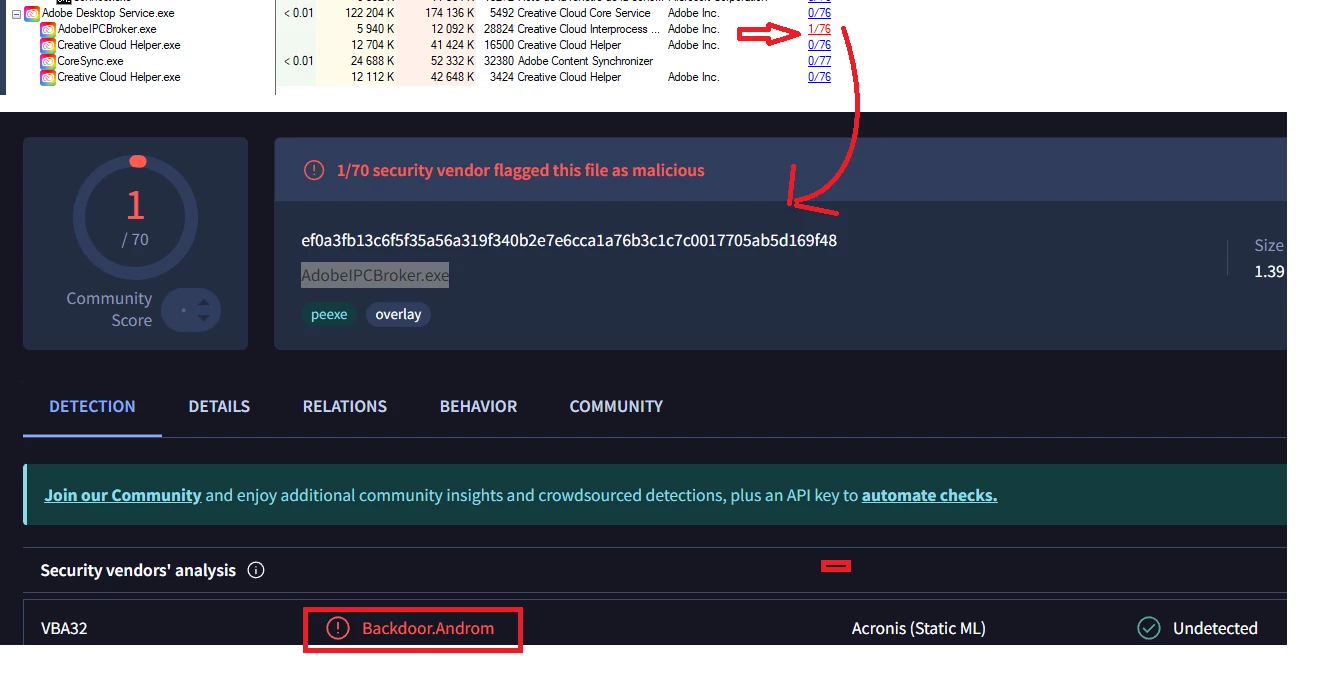1322x674 pixels.
Task: Click < 0.01 CPU value for Adobe Desktop Service
Action: (298, 13)
